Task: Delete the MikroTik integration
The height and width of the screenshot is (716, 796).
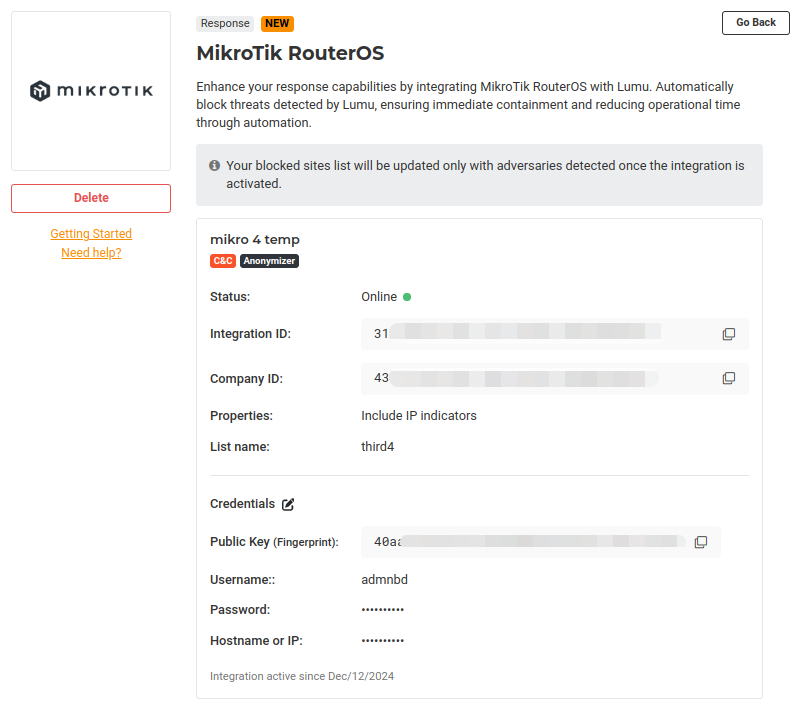Action: click(91, 198)
